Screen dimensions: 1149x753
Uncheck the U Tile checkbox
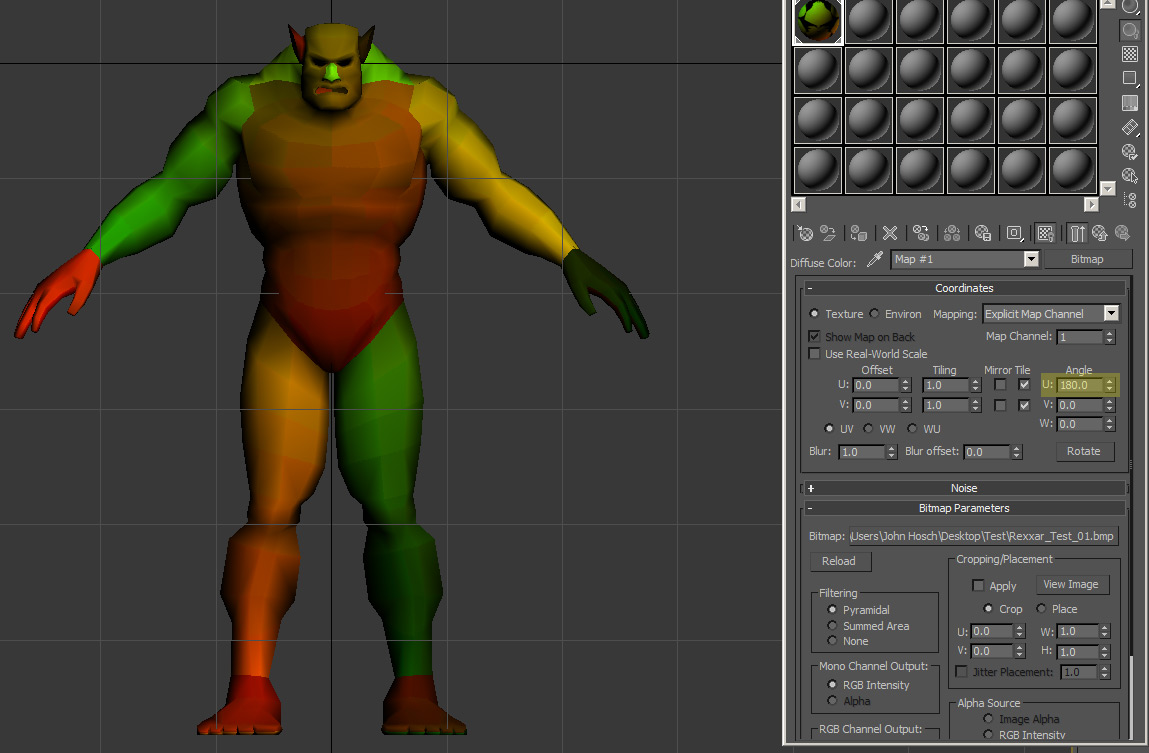(x=1024, y=385)
